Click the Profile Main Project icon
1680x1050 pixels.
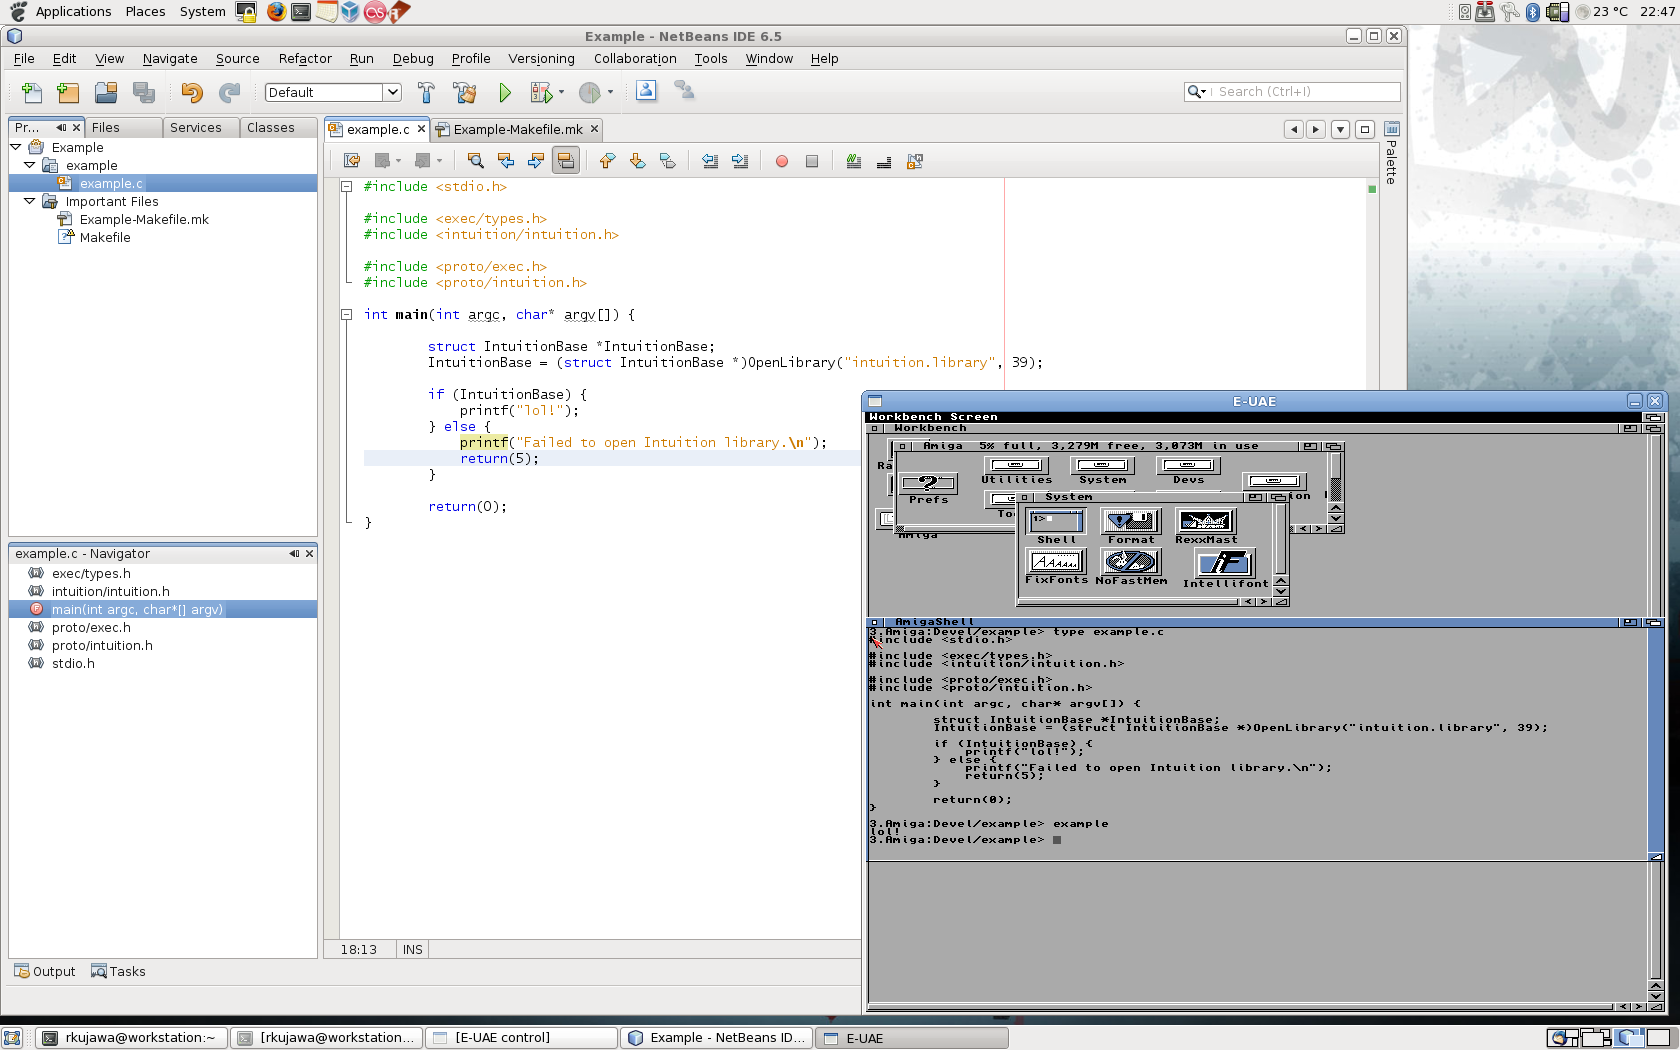tap(590, 92)
